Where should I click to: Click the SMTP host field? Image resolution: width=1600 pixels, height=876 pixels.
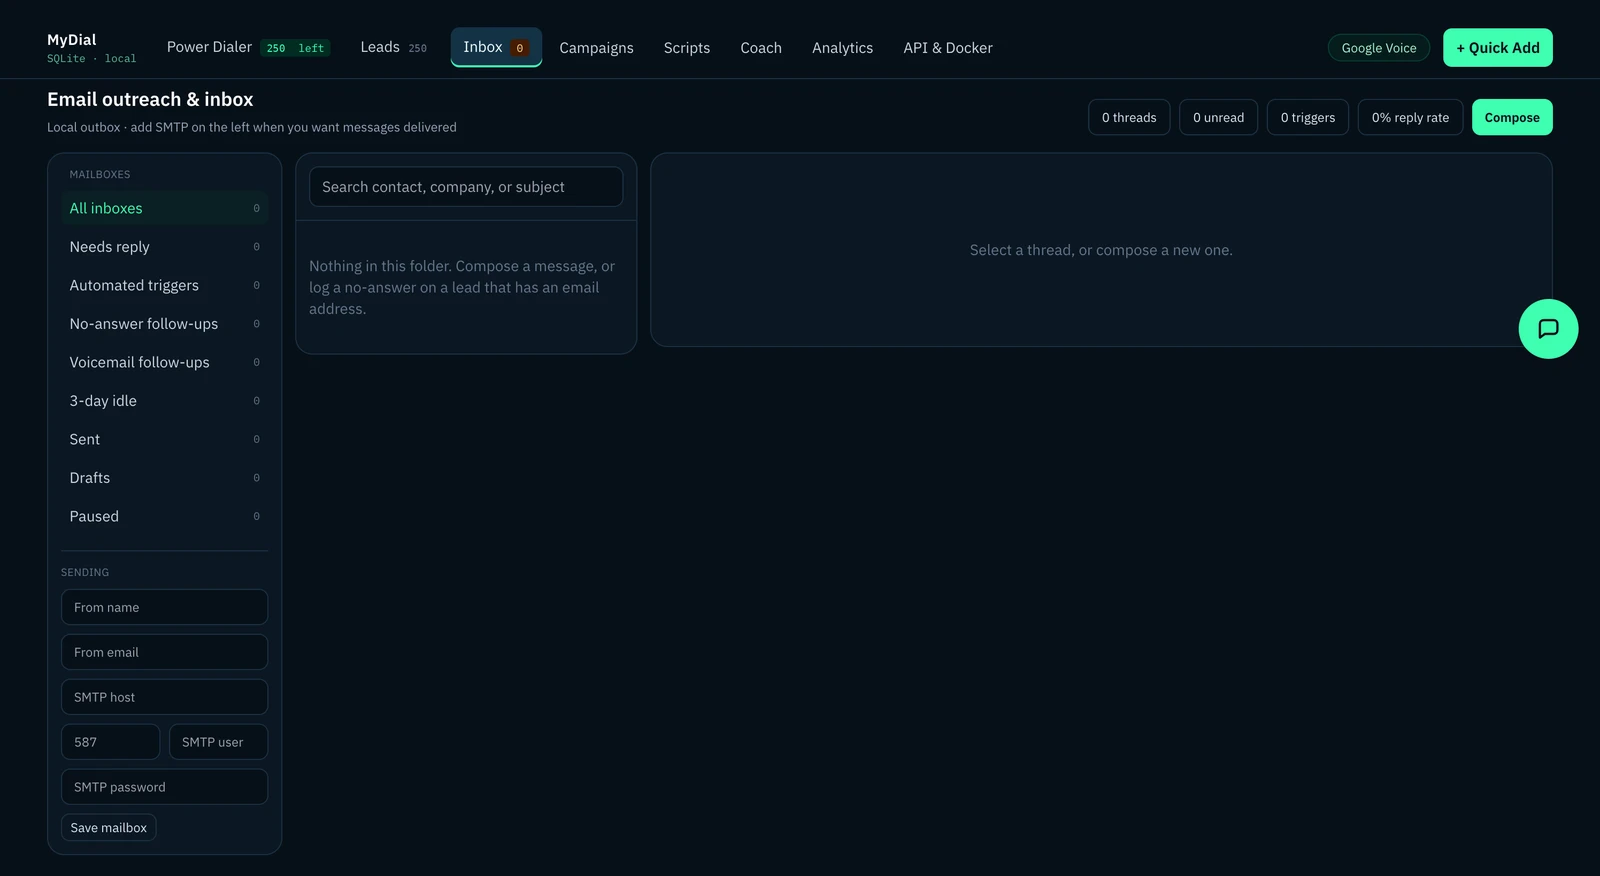click(165, 697)
